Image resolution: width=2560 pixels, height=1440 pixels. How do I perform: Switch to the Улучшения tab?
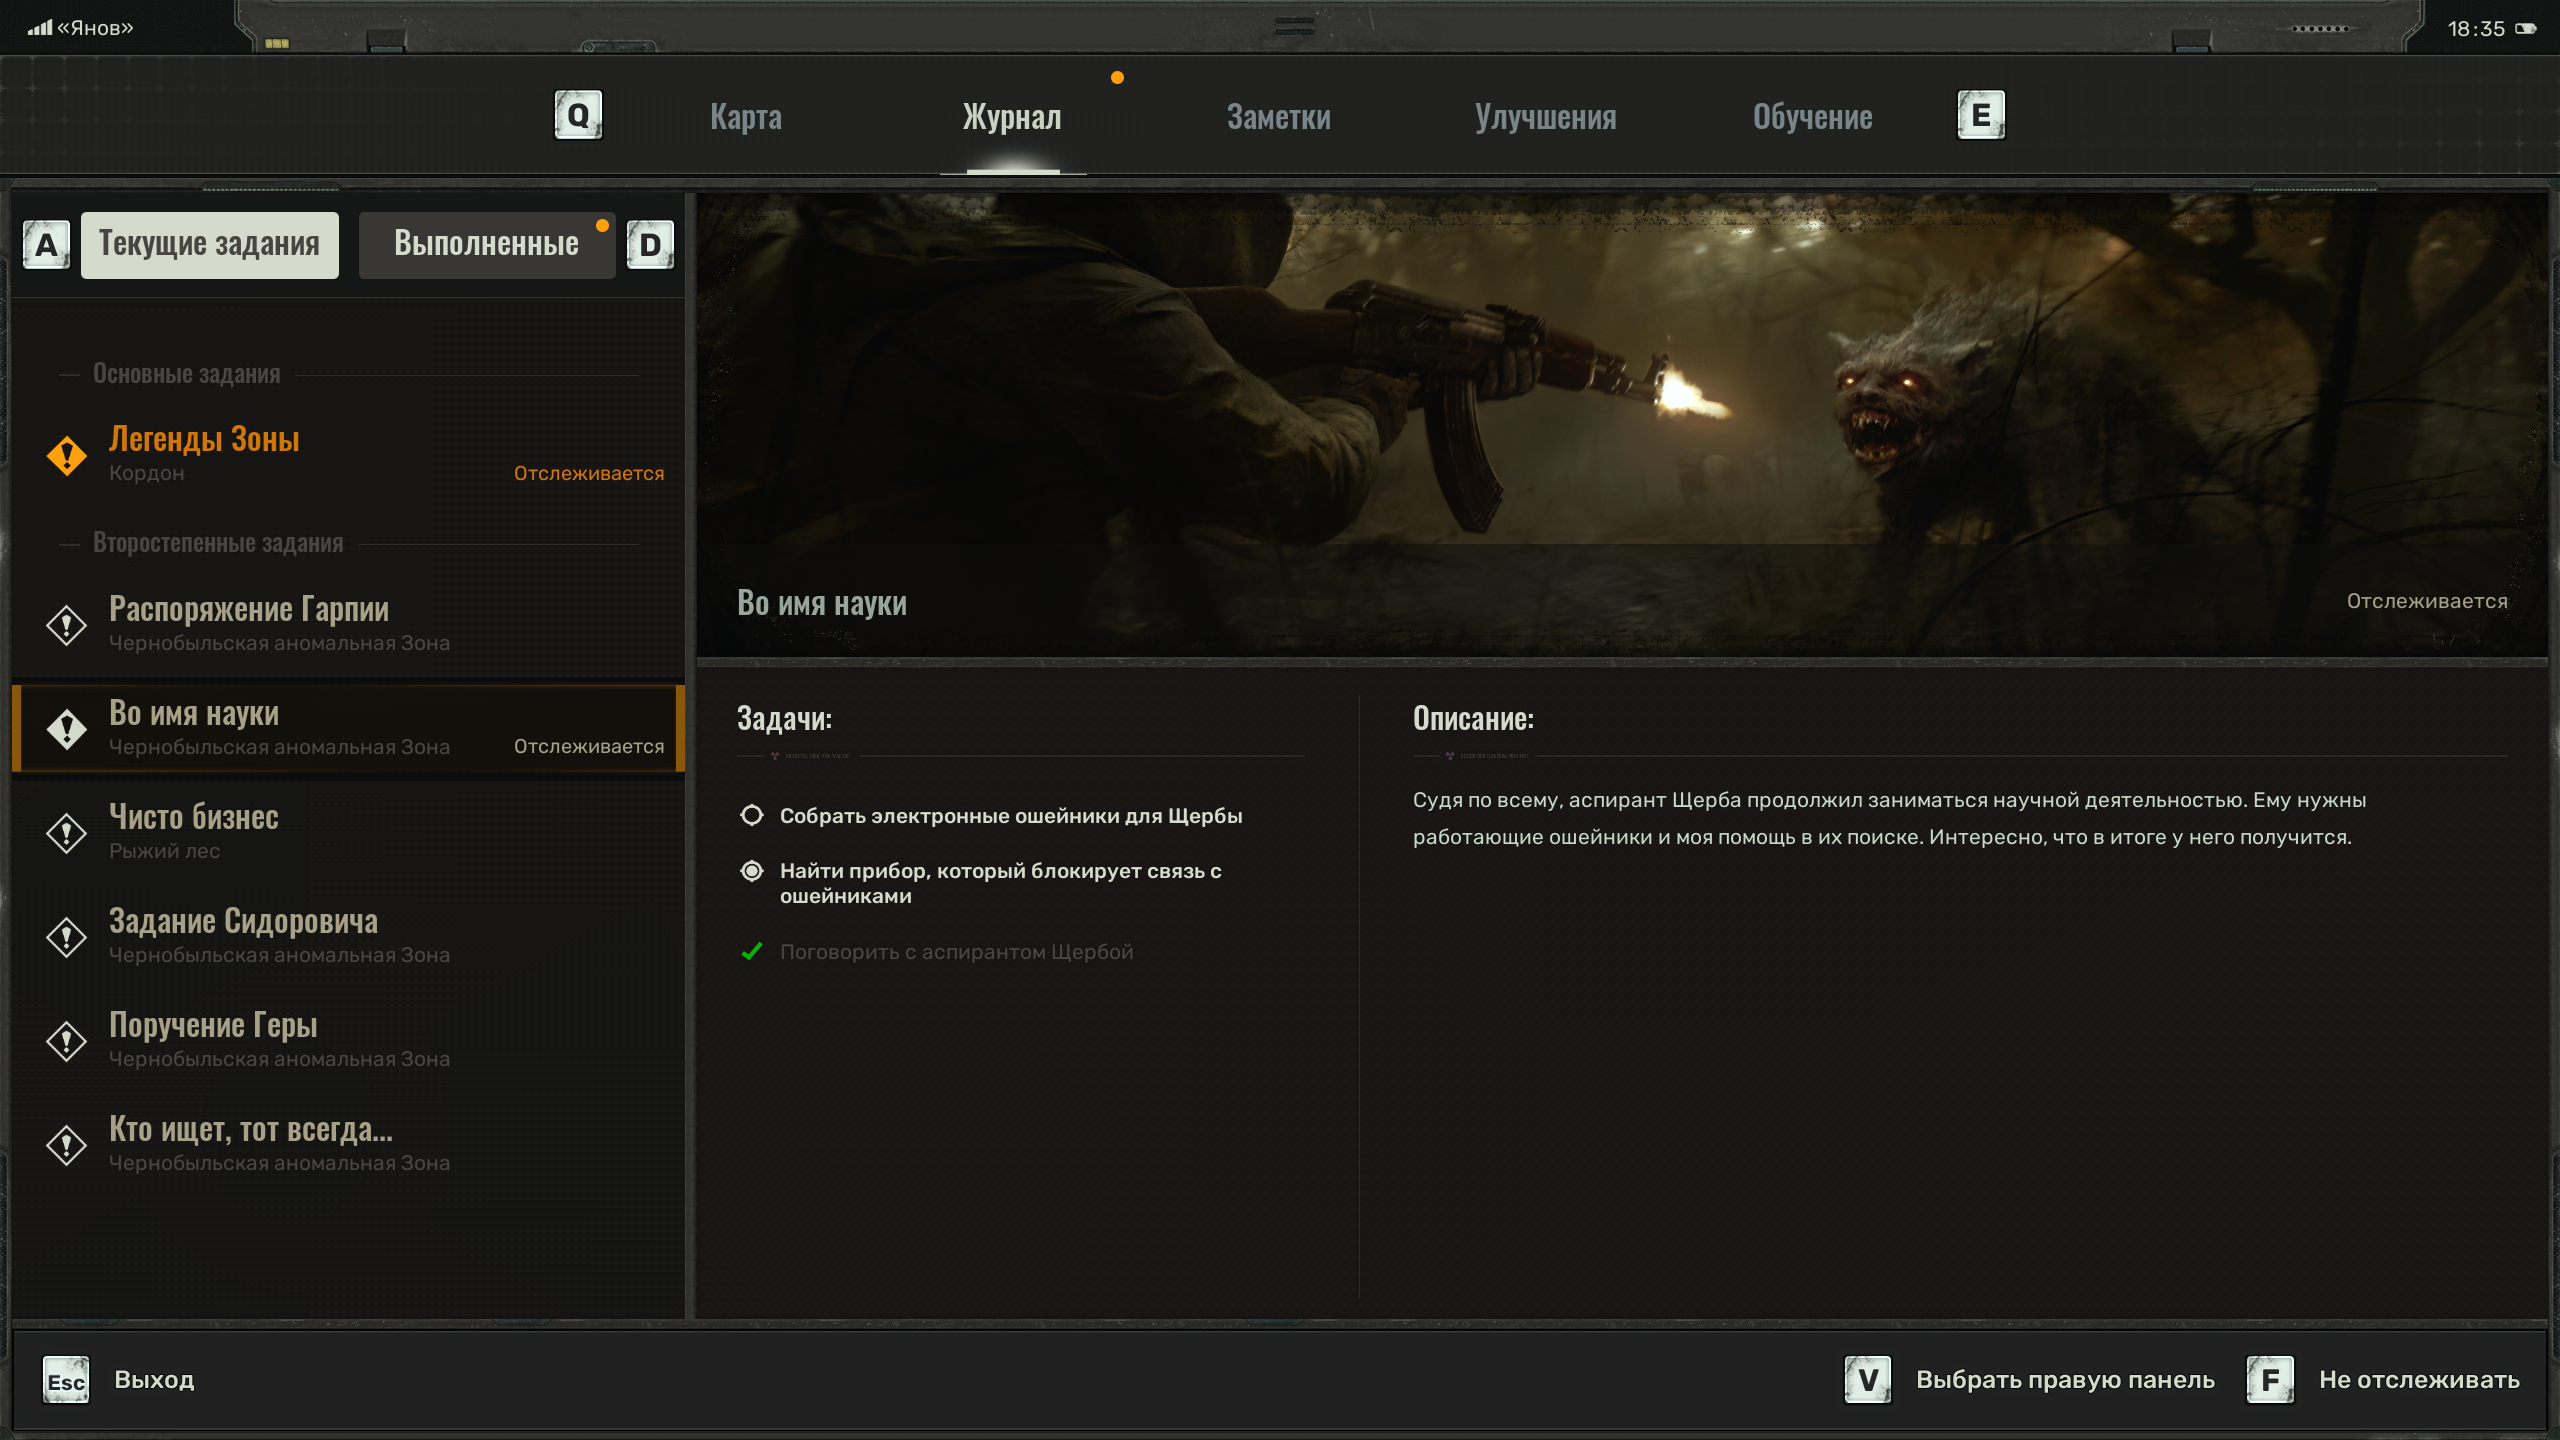click(x=1545, y=117)
